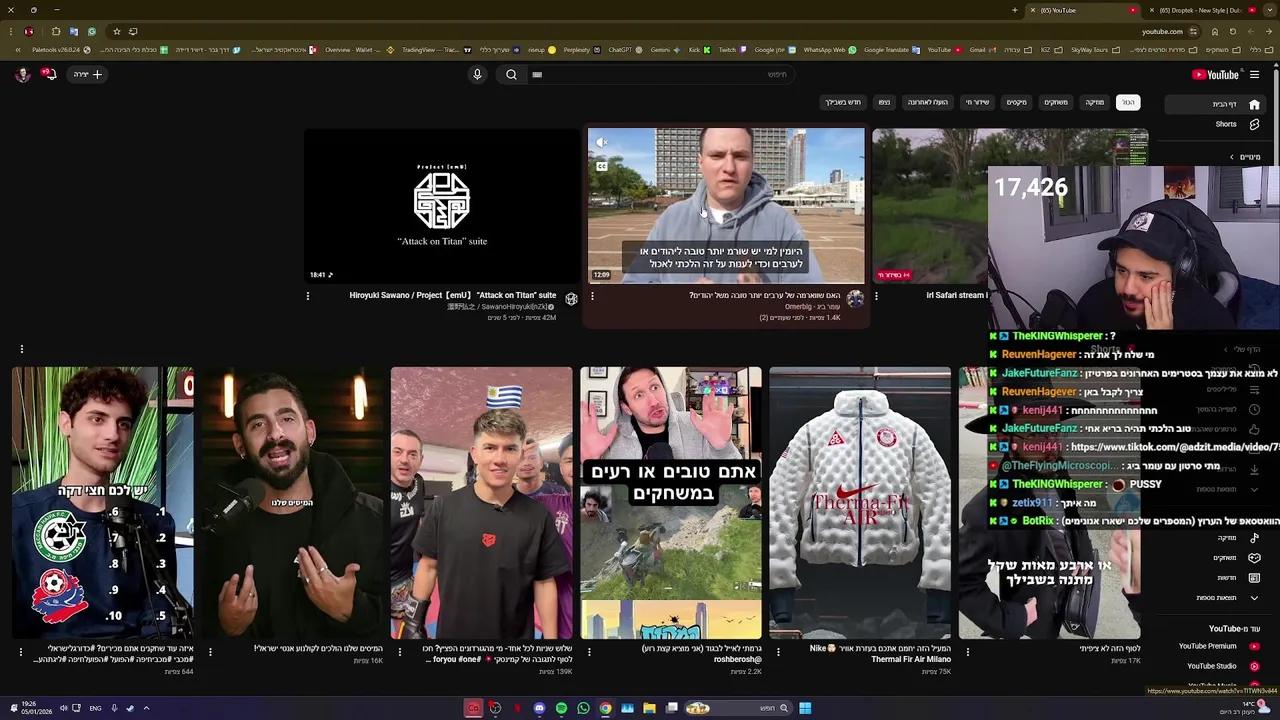Select the נצפו filter chip
Viewport: 1280px width, 720px height.
(884, 102)
